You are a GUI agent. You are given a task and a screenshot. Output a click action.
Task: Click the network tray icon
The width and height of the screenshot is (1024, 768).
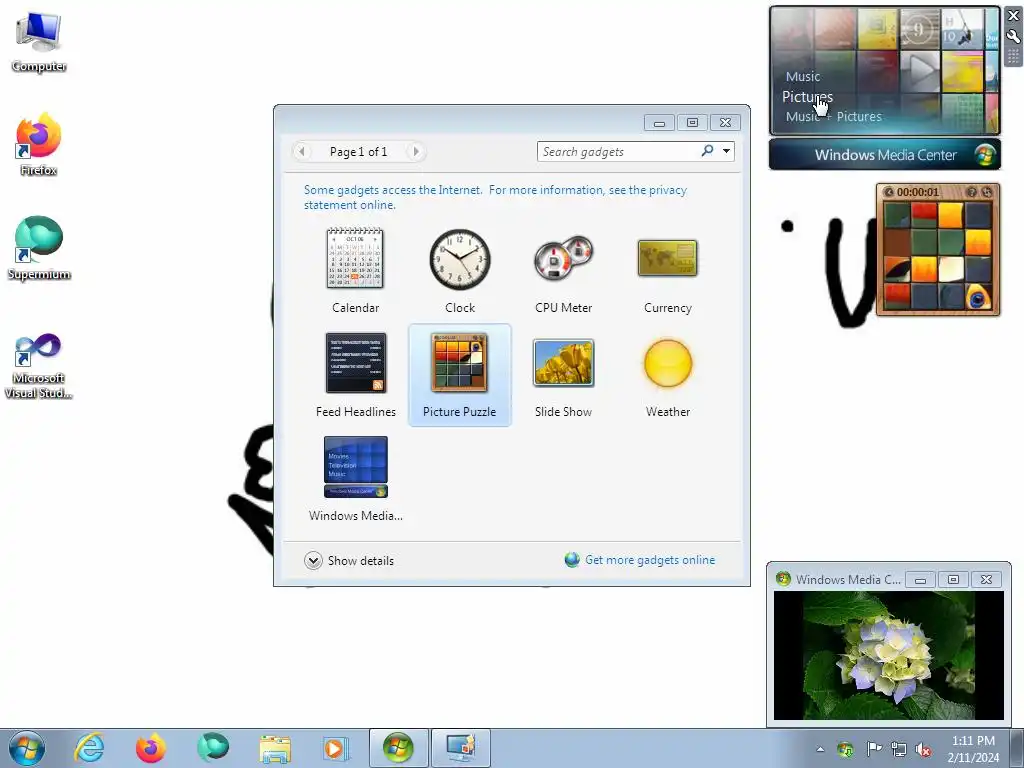[899, 749]
